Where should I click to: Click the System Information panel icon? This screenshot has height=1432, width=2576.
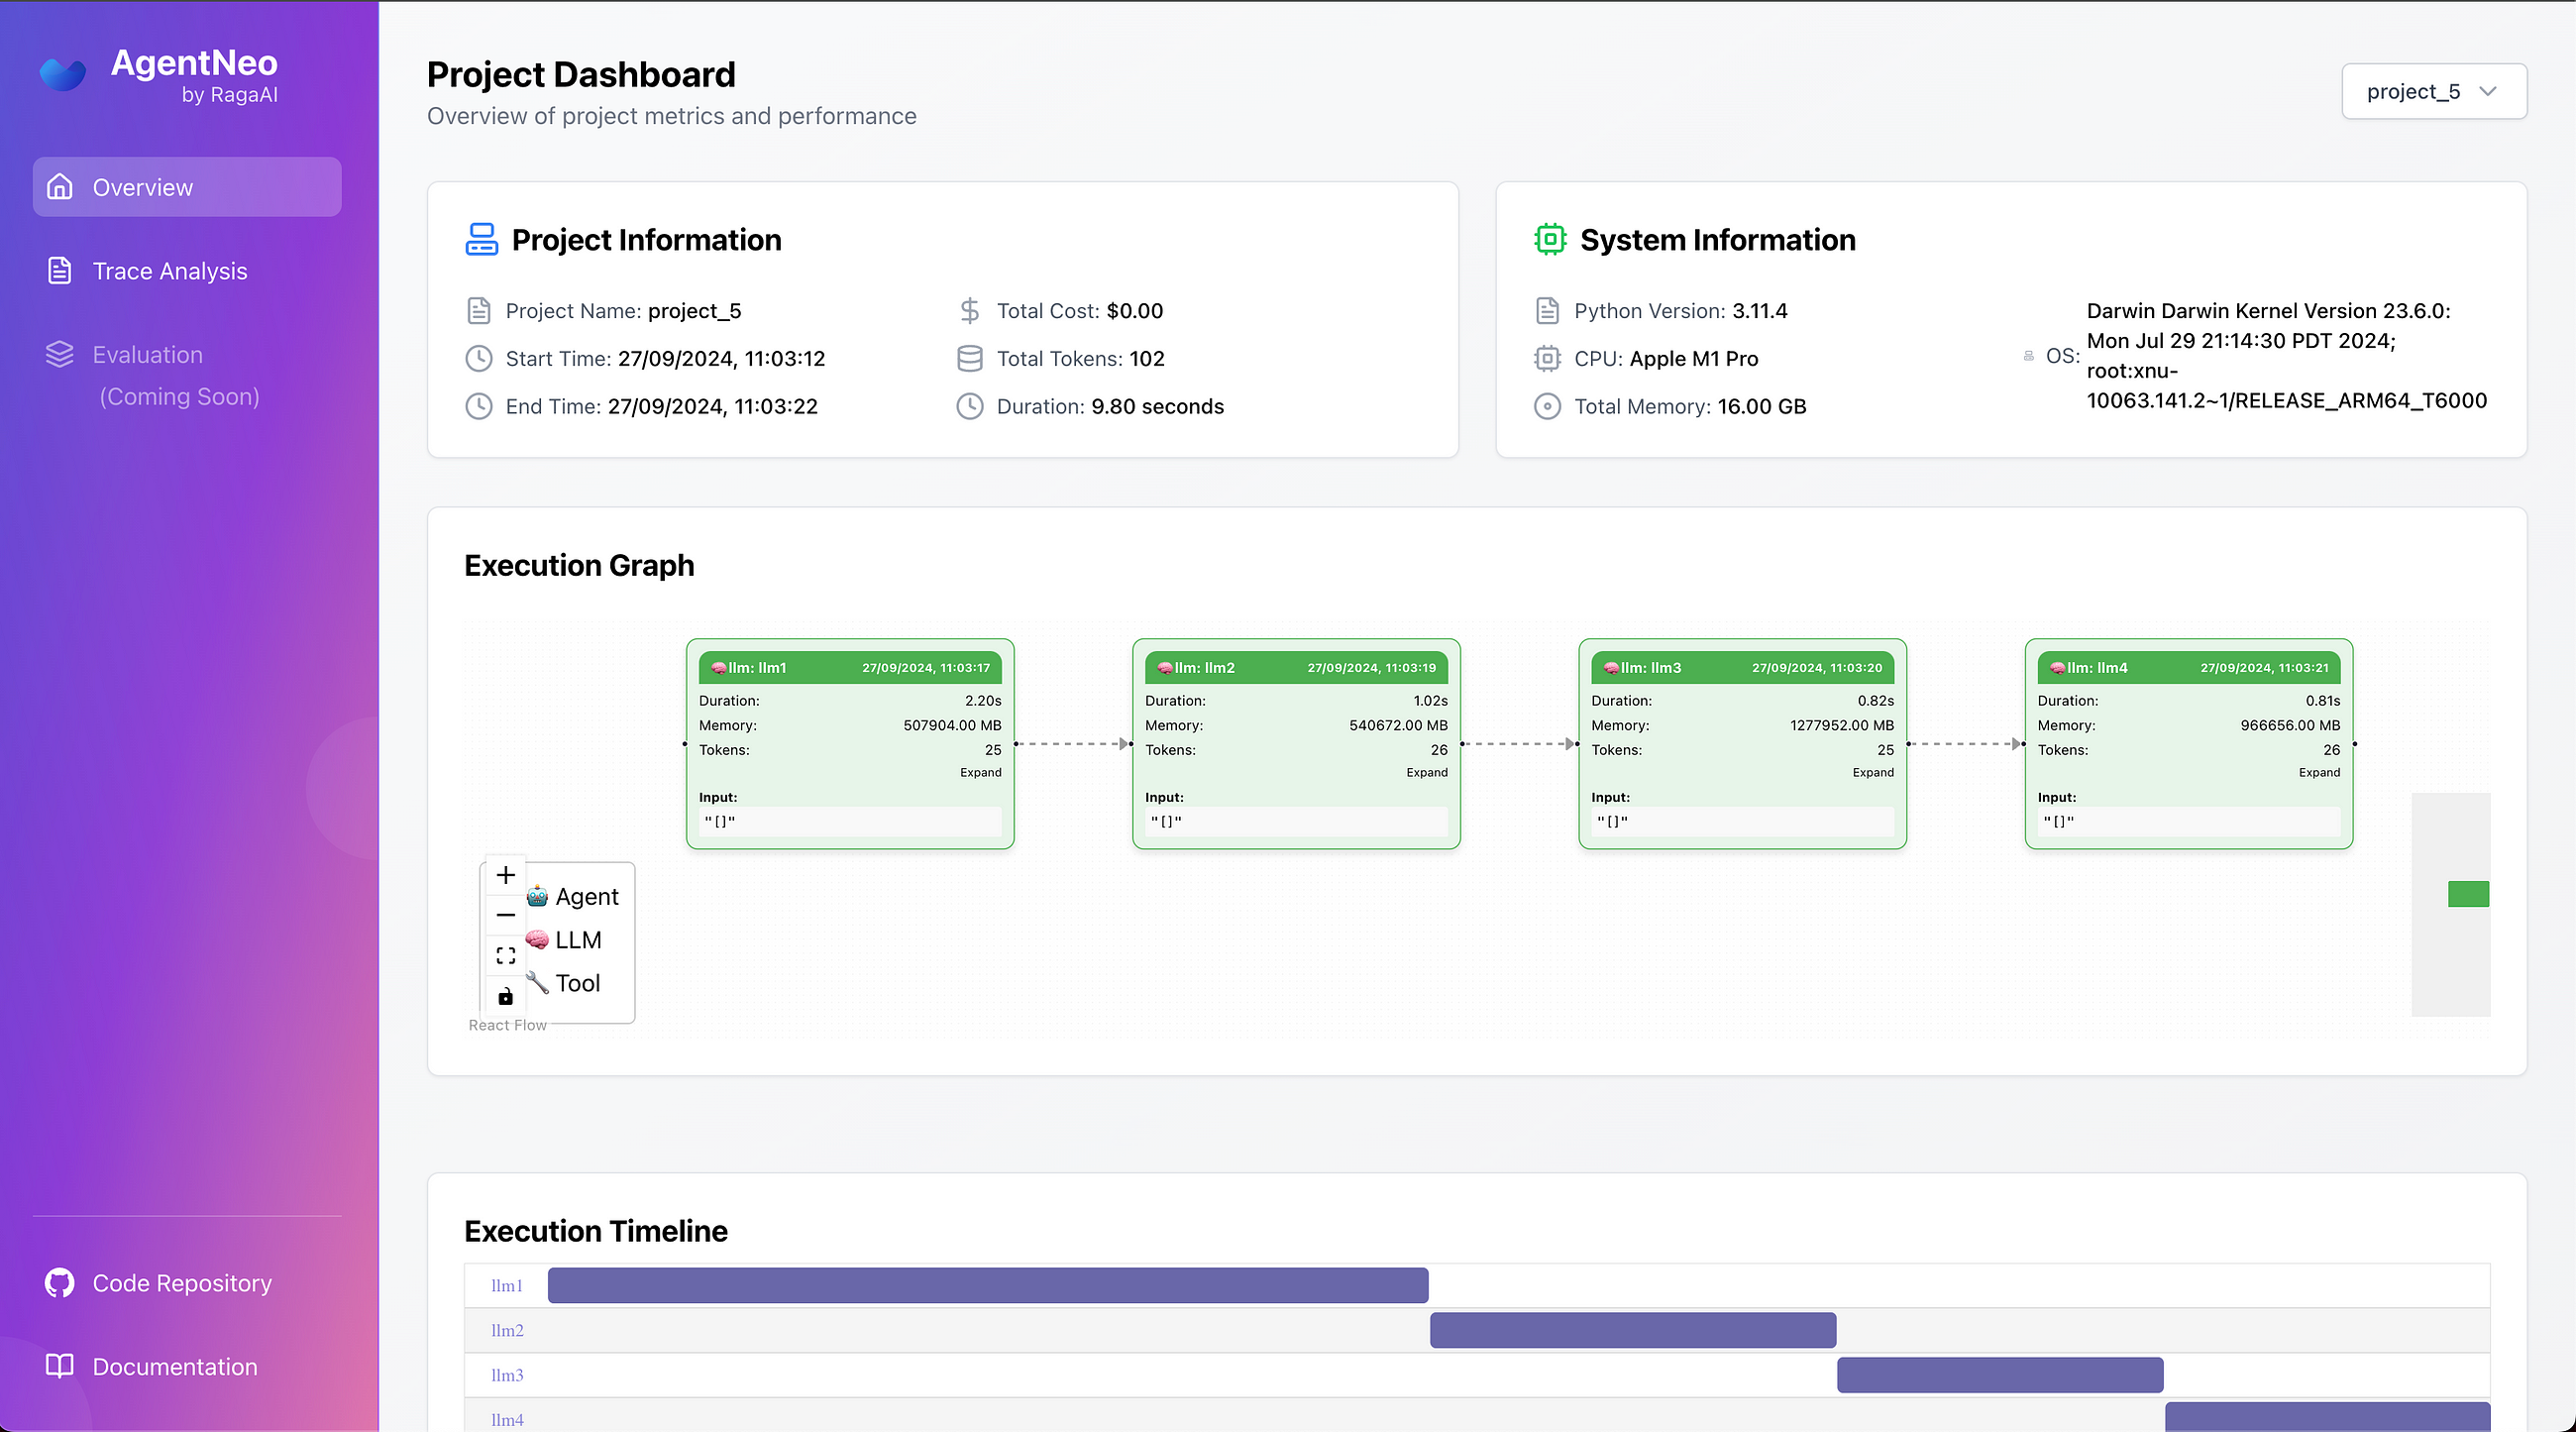1548,238
